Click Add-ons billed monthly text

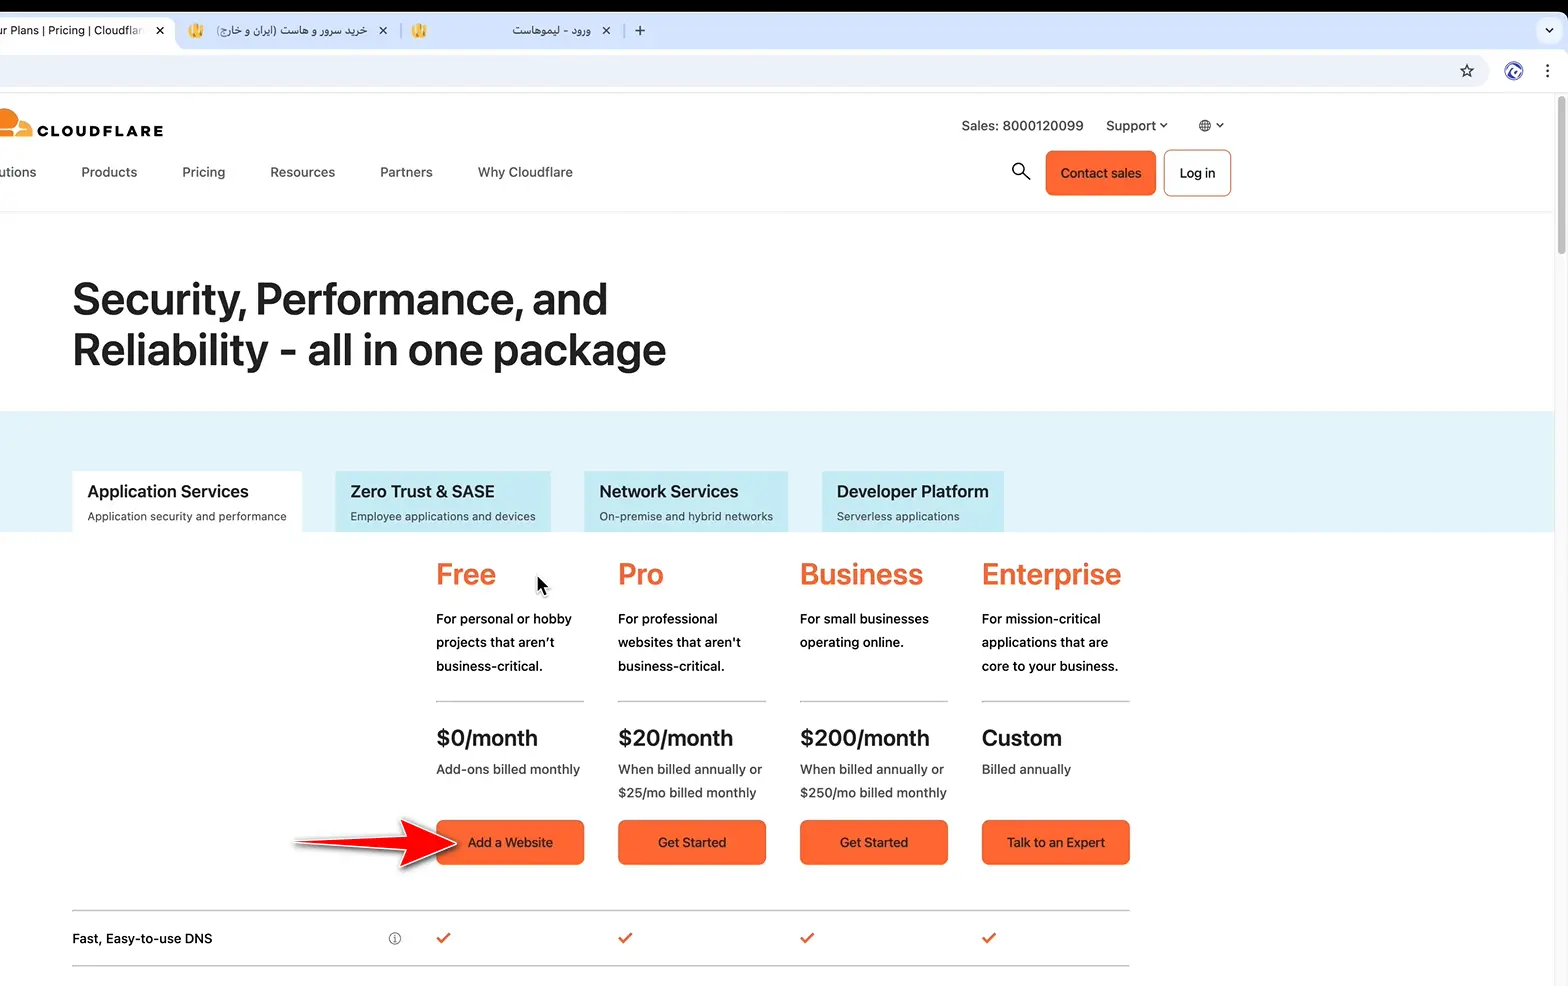point(508,769)
